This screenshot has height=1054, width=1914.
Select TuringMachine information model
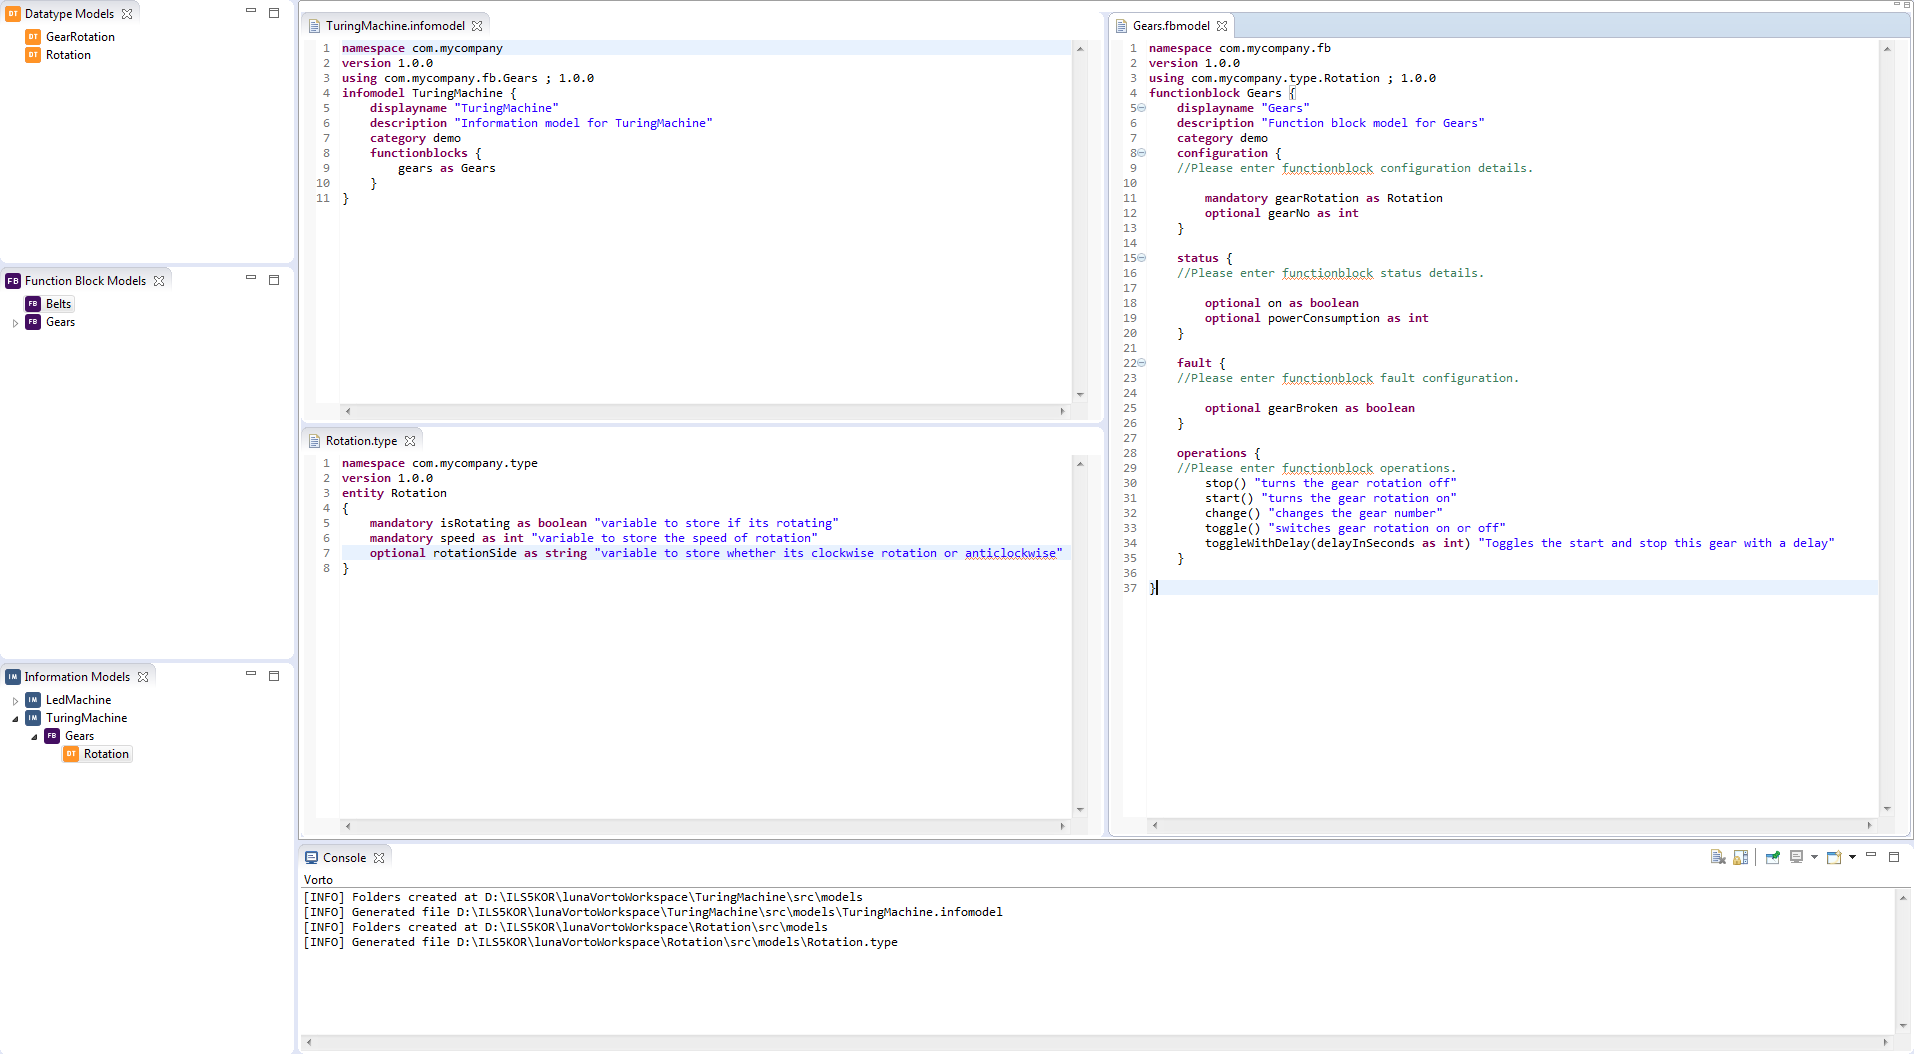(86, 718)
